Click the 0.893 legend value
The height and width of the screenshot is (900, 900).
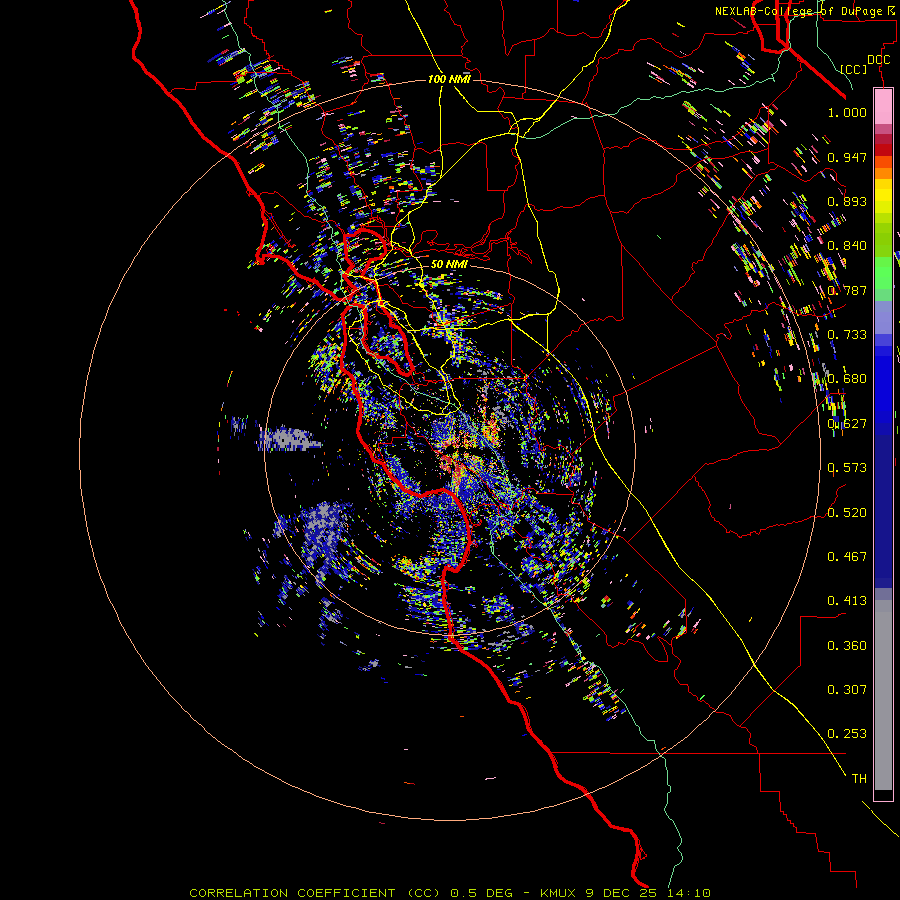pos(847,201)
